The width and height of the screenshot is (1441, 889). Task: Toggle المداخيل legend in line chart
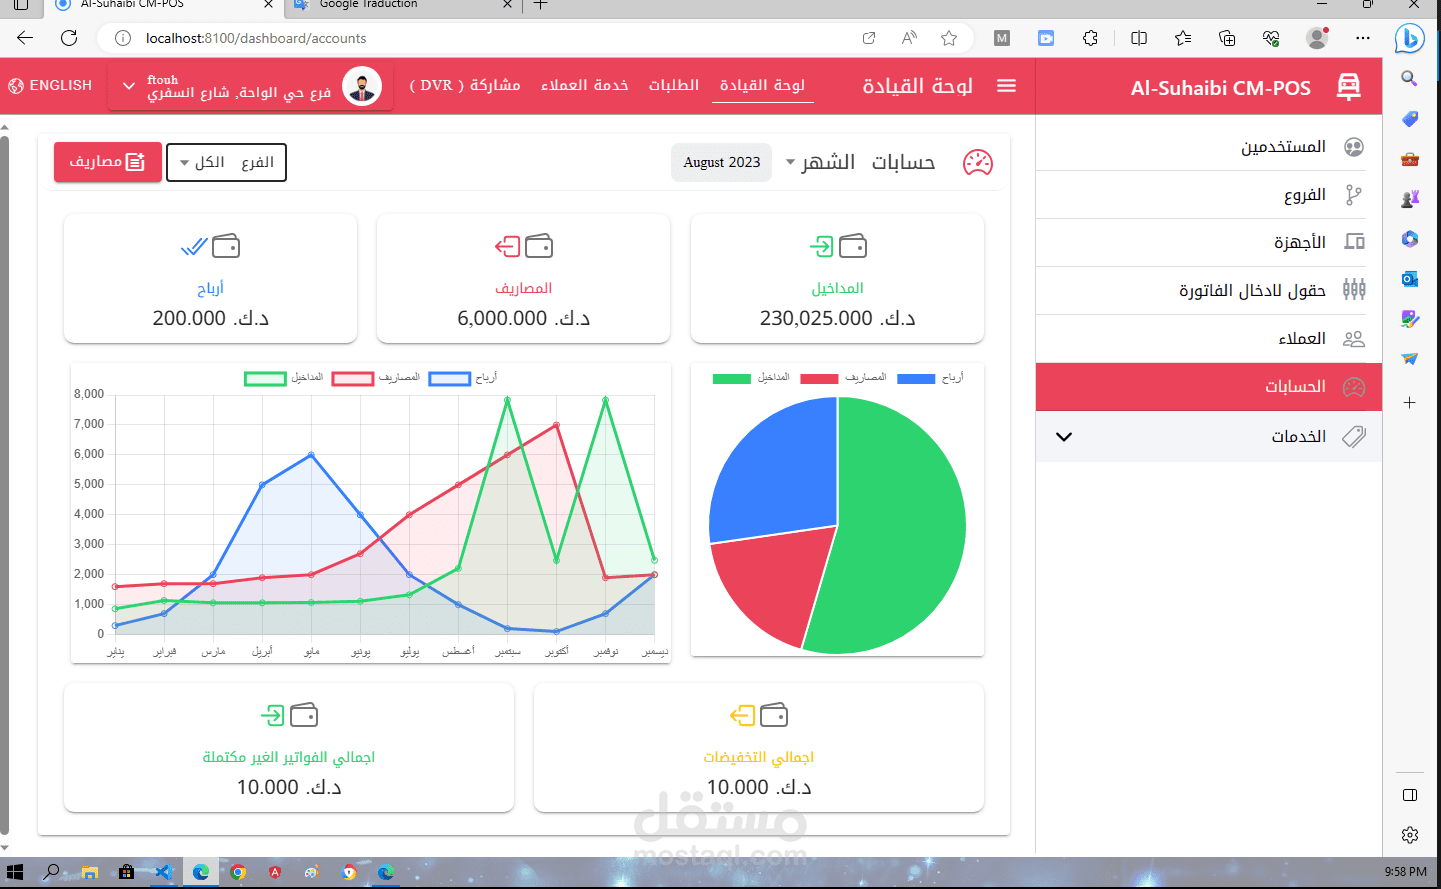[x=284, y=378]
